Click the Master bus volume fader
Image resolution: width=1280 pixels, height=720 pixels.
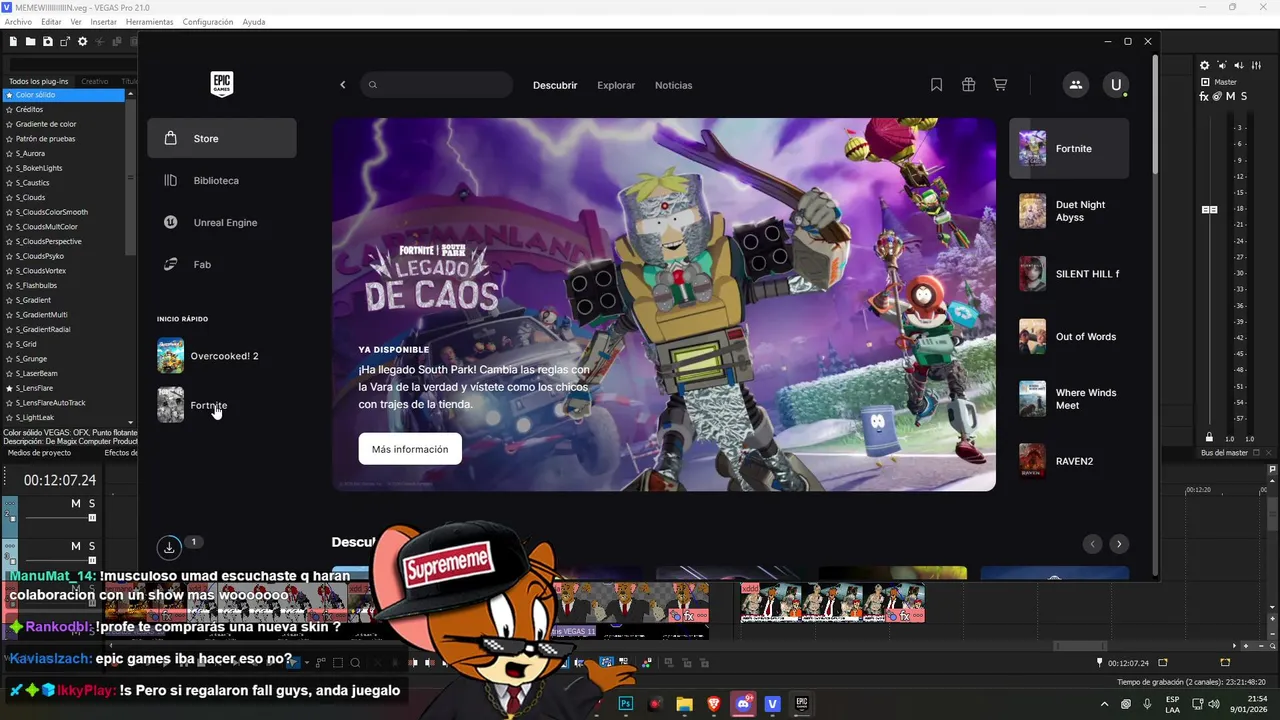coord(1209,209)
